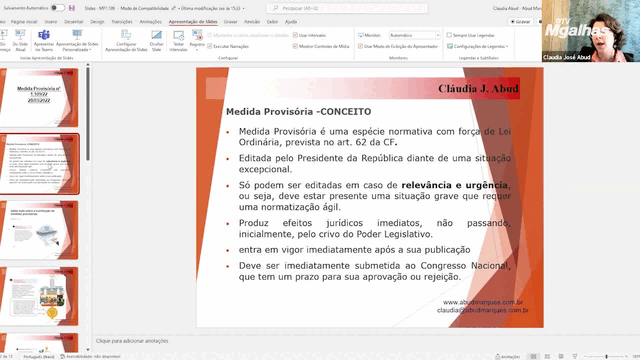Click the Claudia José Abud webcam video
Image resolution: width=640 pixels, height=360 pixels.
pyautogui.click(x=591, y=31)
